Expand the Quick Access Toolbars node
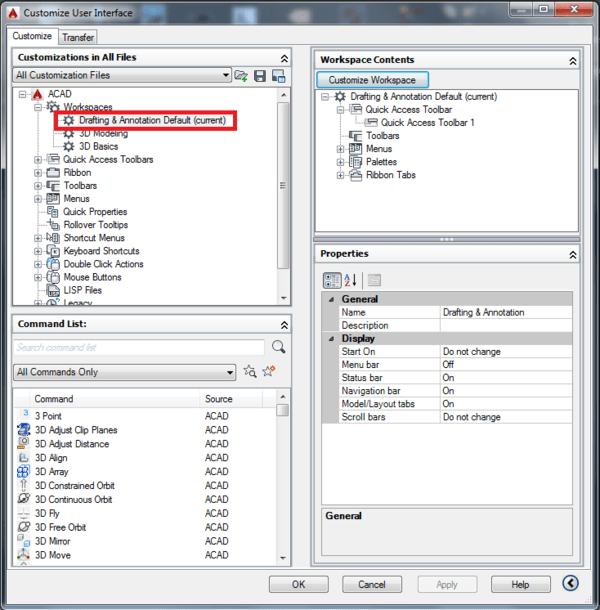600x610 pixels. pyautogui.click(x=38, y=160)
